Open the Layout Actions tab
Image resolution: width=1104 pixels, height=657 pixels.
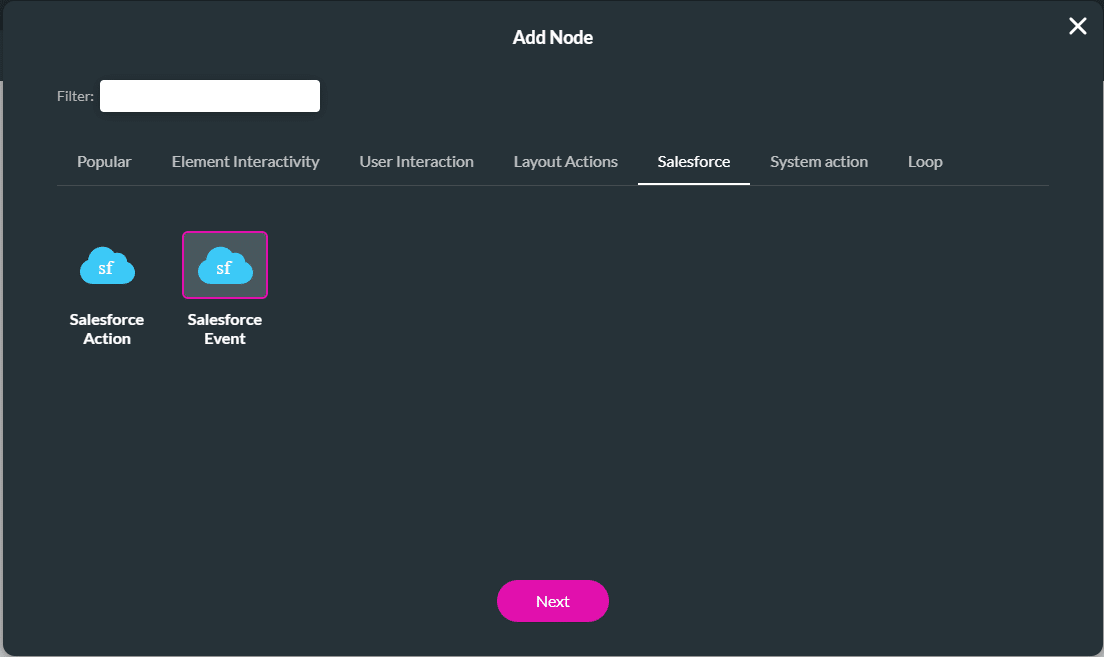pos(565,161)
